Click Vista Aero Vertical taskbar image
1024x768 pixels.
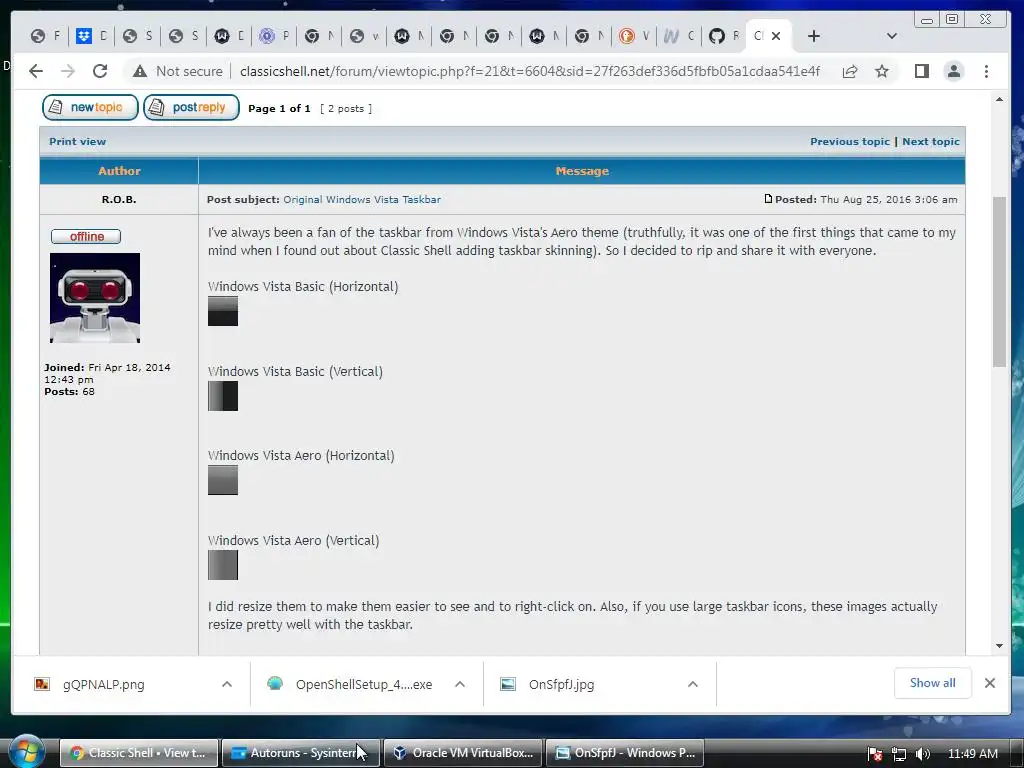[223, 565]
